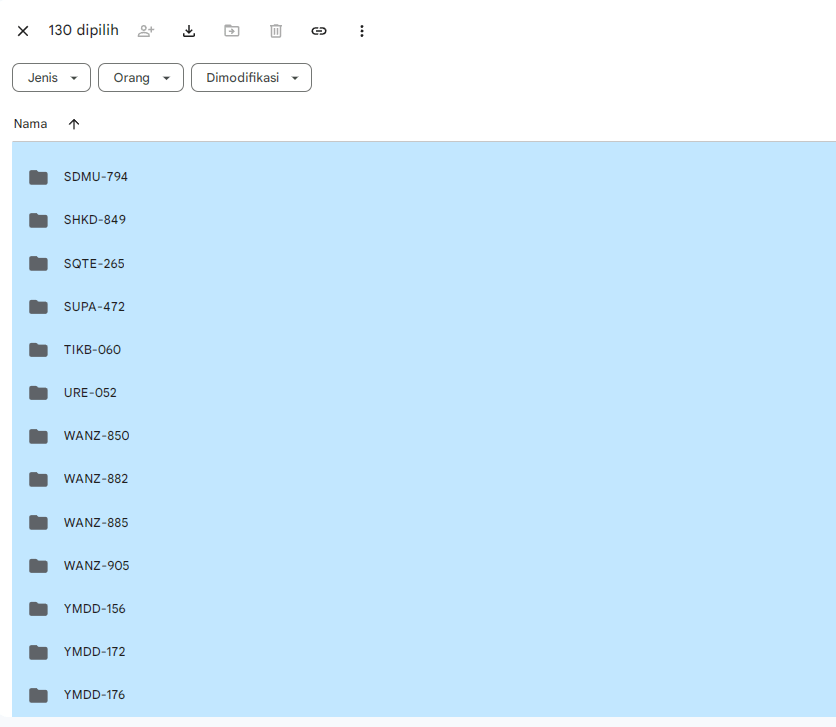This screenshot has width=836, height=727.
Task: Expand the Dimodifikasi filter dropdown
Action: pyautogui.click(x=251, y=78)
